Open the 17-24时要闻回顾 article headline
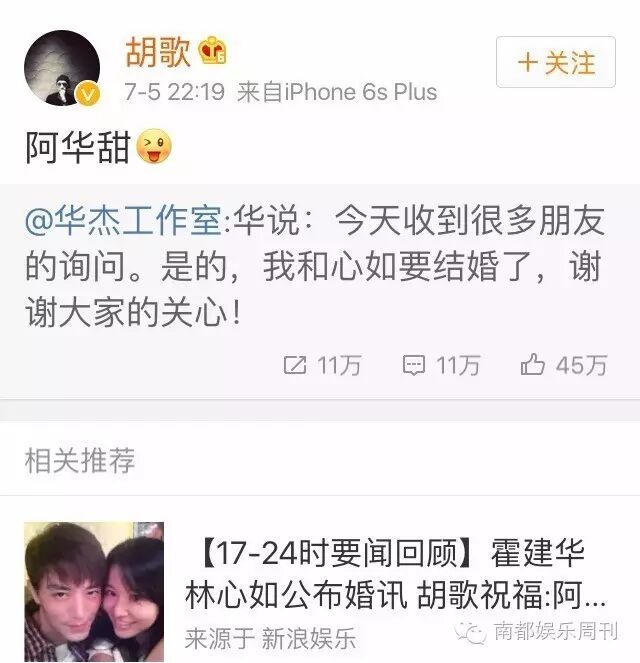The width and height of the screenshot is (640, 663). (395, 574)
